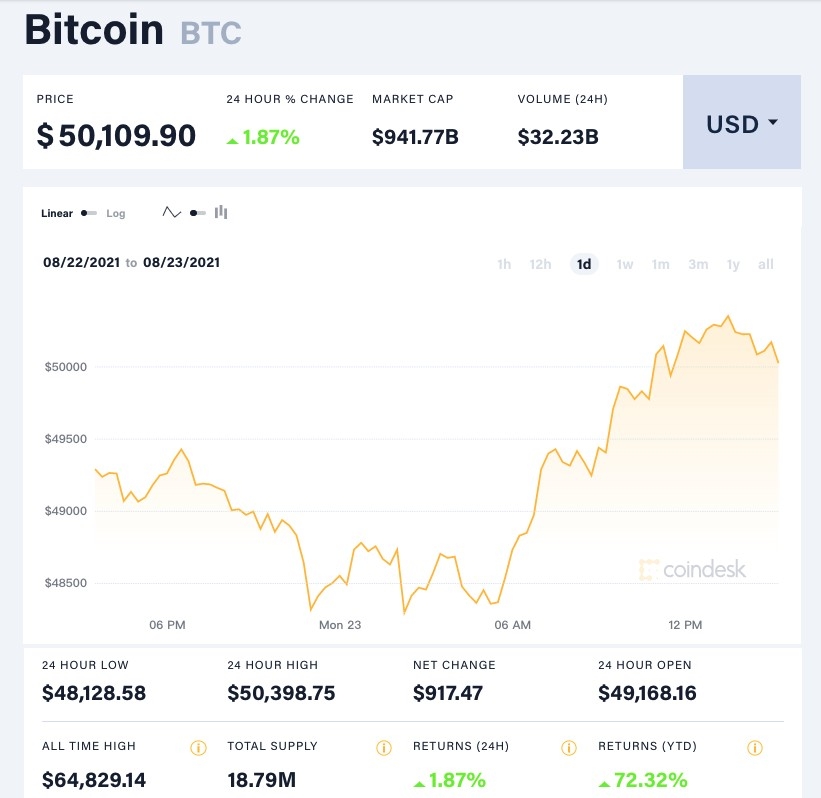Open info tooltip next to Returns (24h)
This screenshot has height=798, width=821.
click(568, 746)
